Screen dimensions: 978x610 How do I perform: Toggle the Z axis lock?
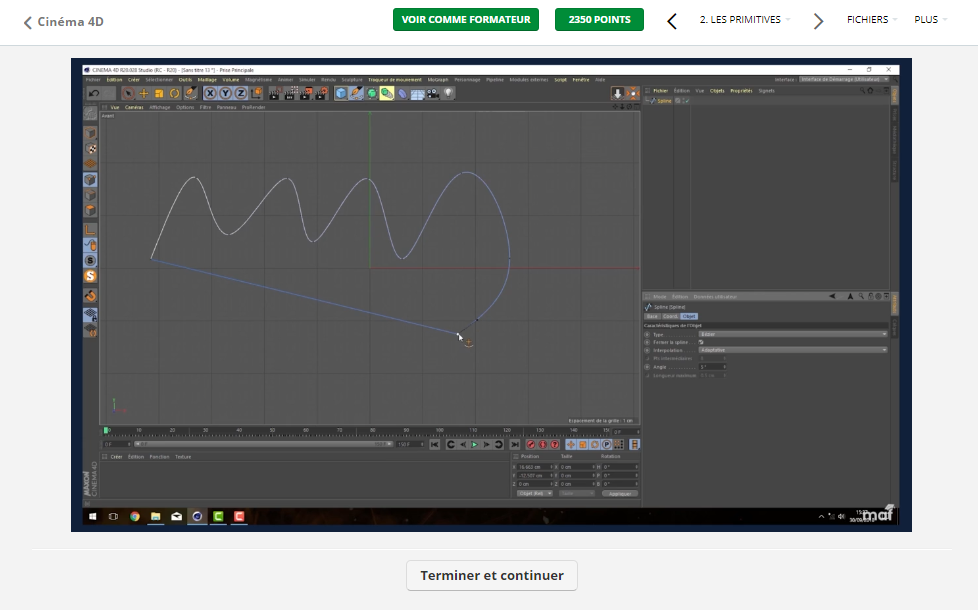point(240,94)
